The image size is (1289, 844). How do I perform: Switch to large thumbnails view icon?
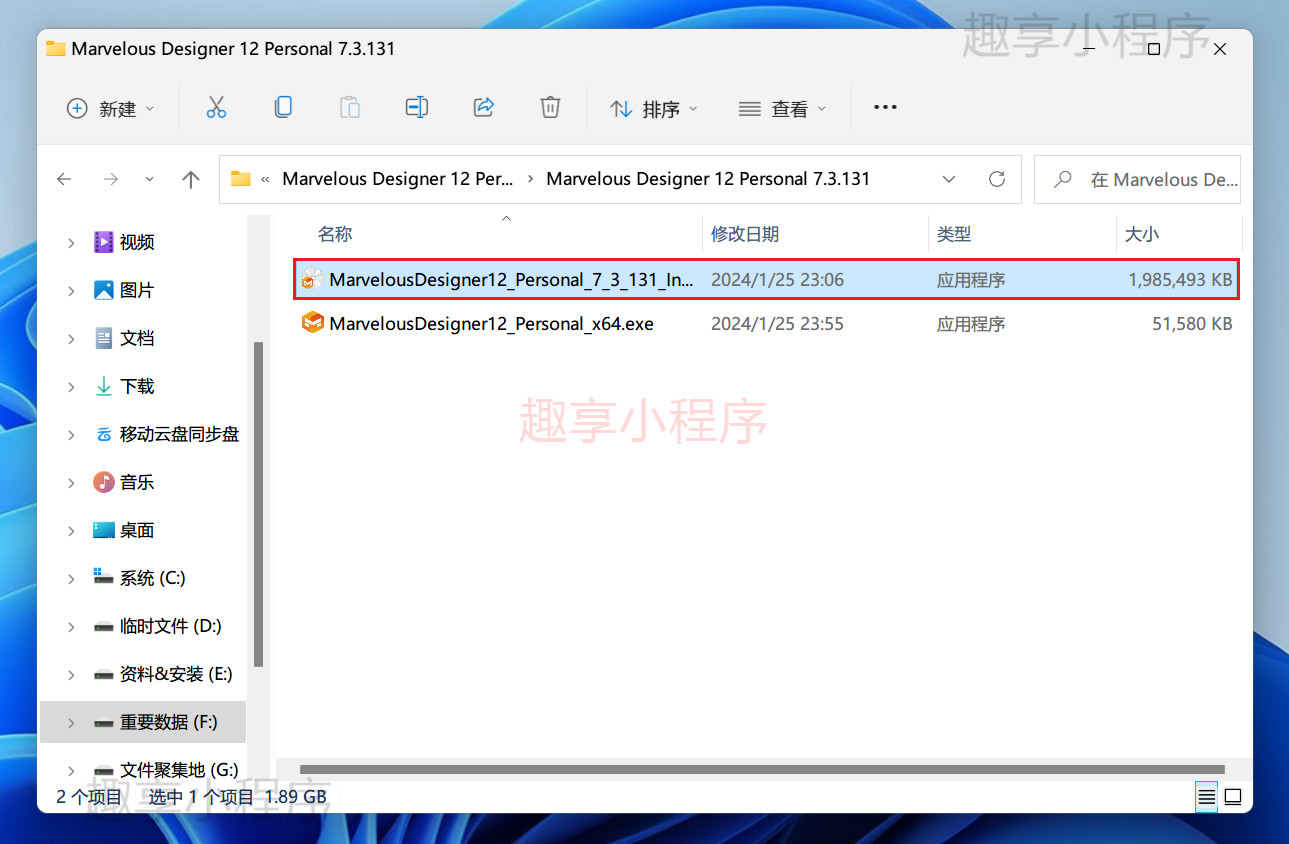[1233, 797]
